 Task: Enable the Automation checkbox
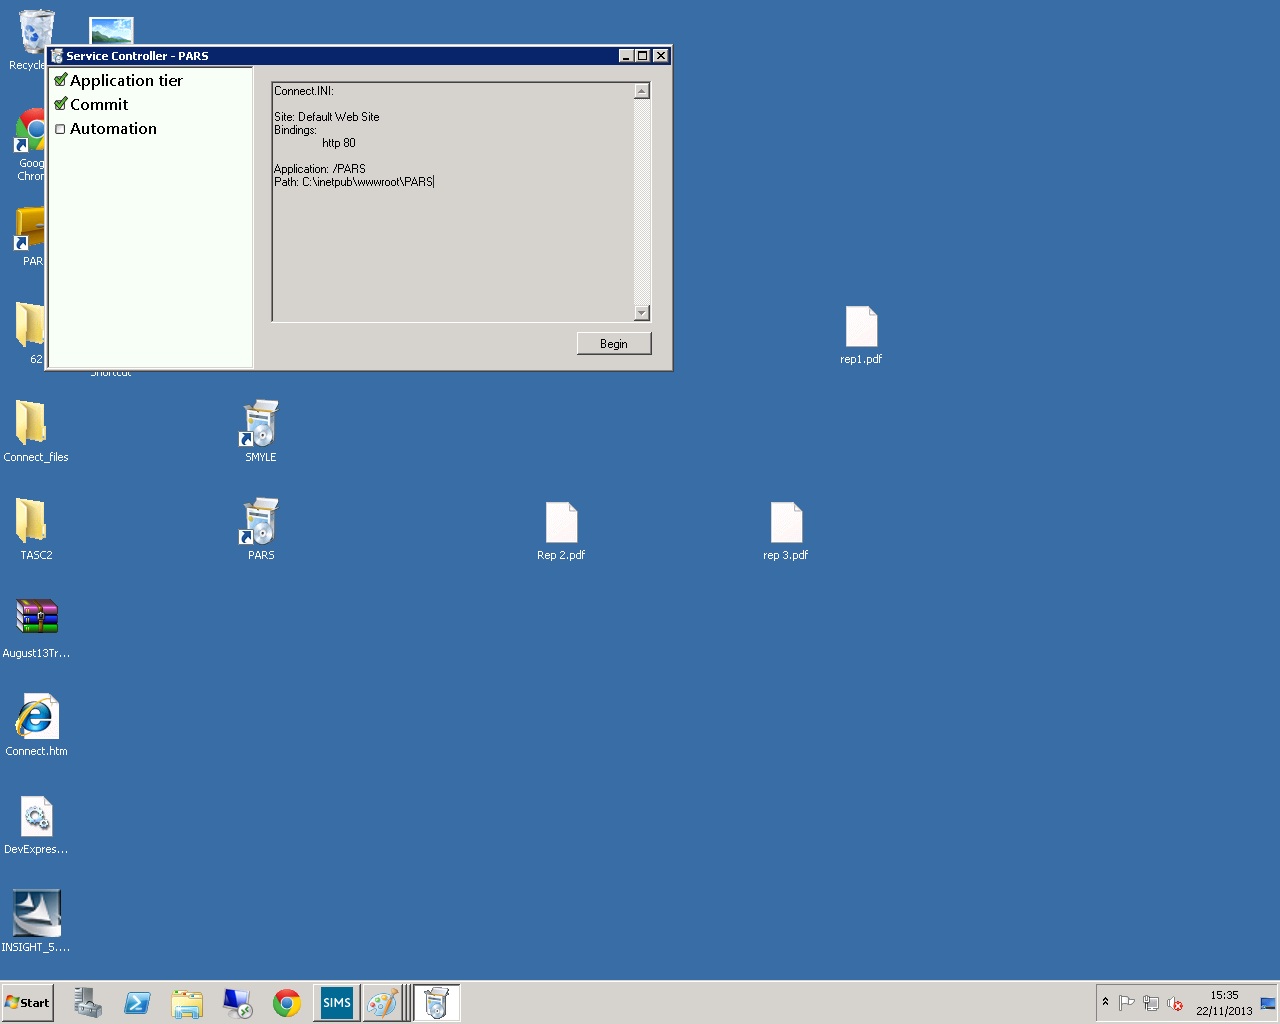[x=60, y=129]
